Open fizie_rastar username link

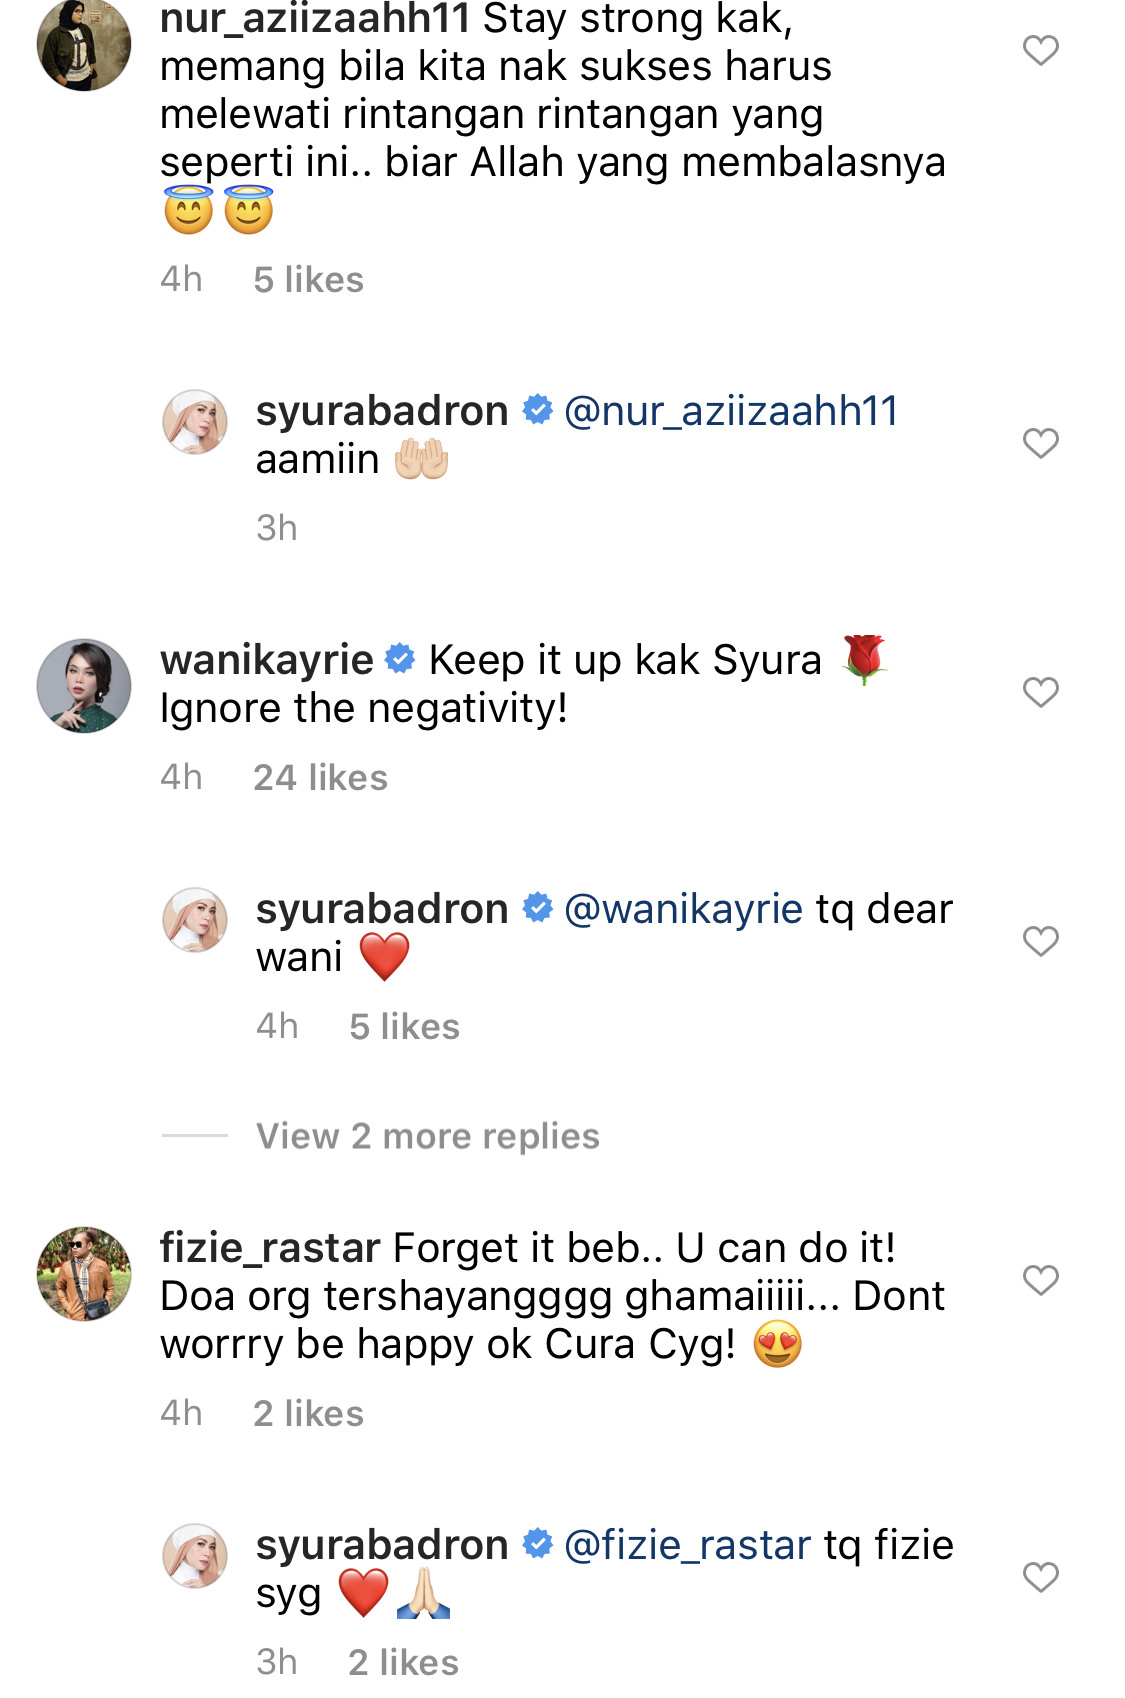tap(270, 1248)
